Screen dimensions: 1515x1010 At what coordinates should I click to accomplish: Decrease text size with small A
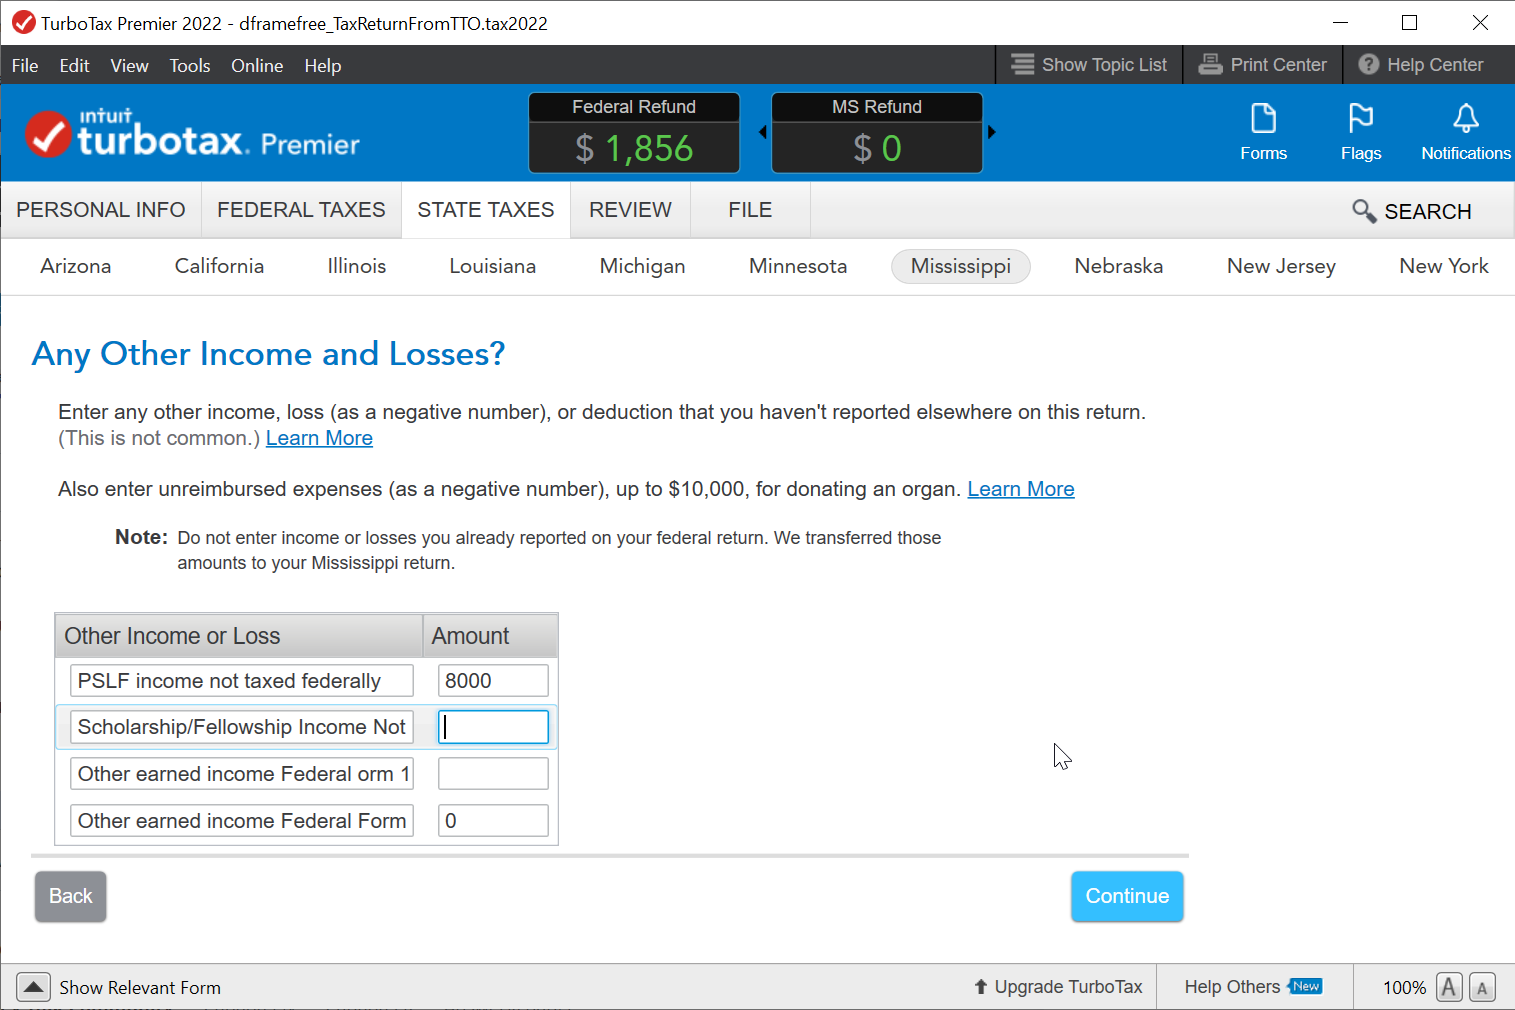click(x=1482, y=988)
